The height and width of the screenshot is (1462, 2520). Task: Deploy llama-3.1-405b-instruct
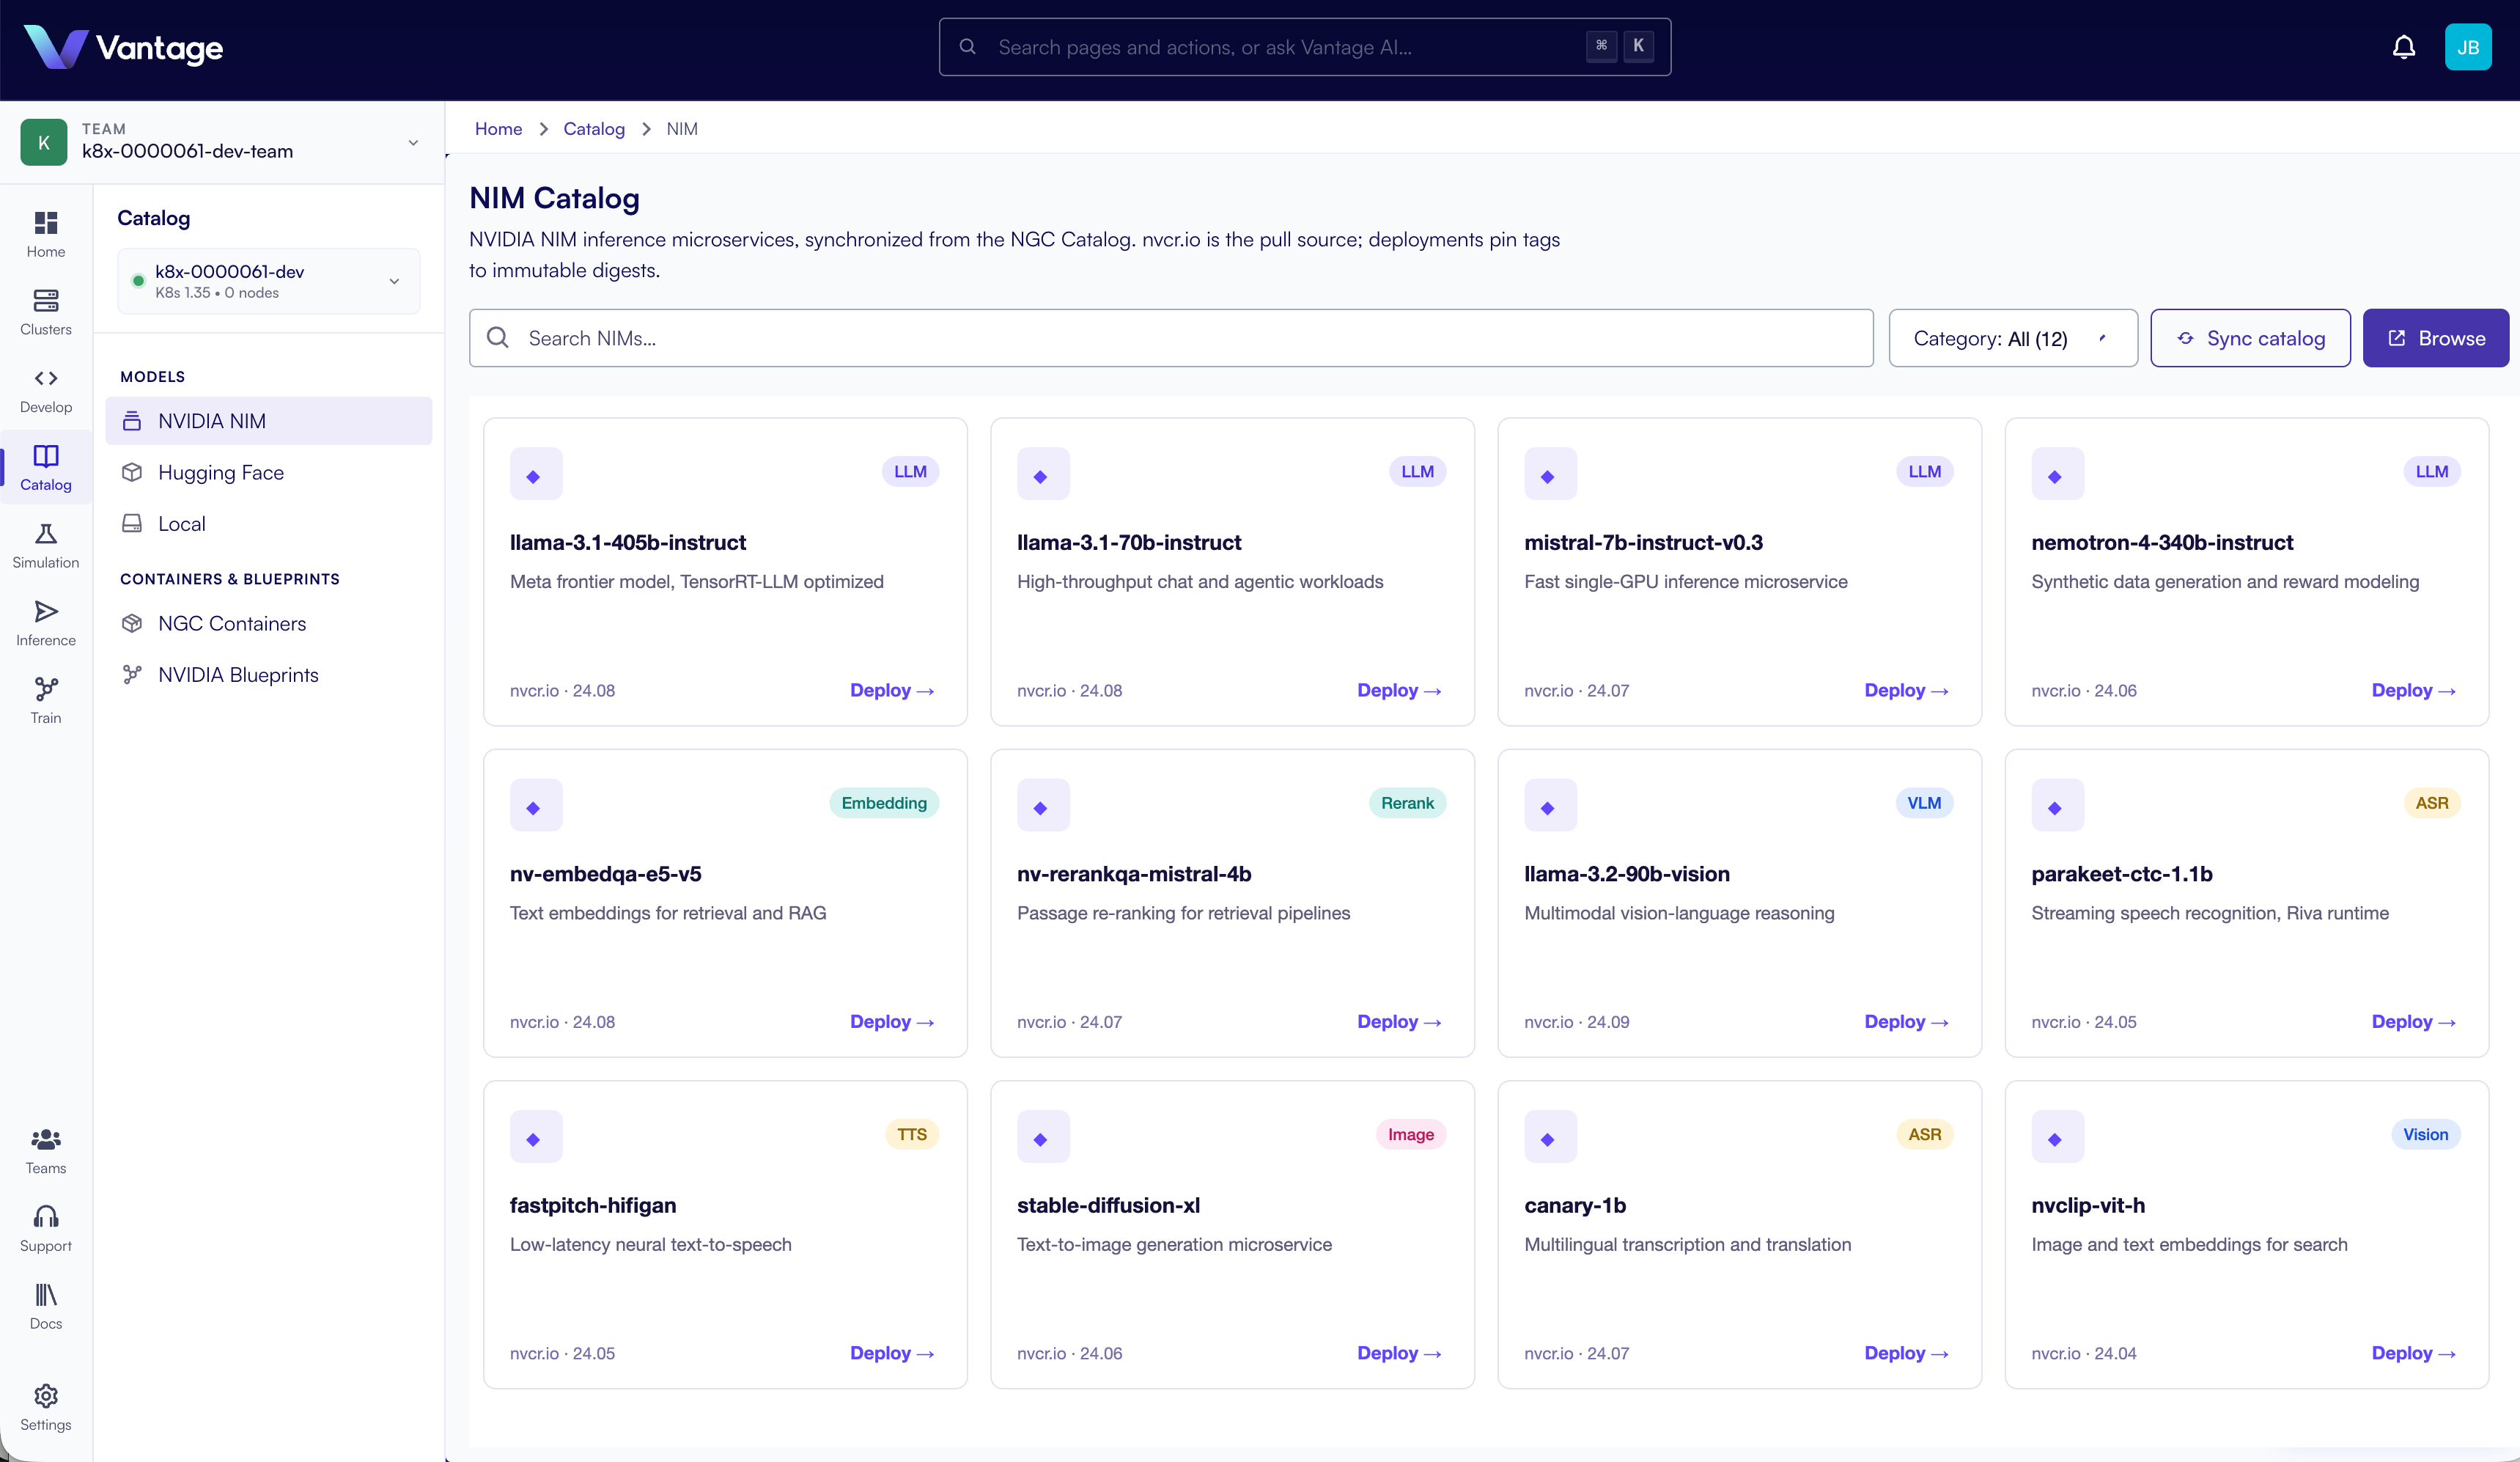point(892,690)
